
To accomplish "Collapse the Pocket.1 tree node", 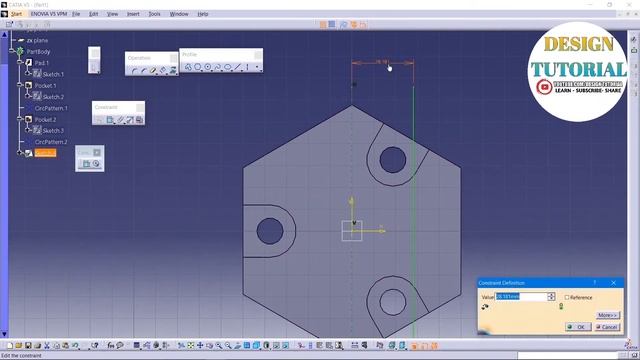I will tap(20, 85).
